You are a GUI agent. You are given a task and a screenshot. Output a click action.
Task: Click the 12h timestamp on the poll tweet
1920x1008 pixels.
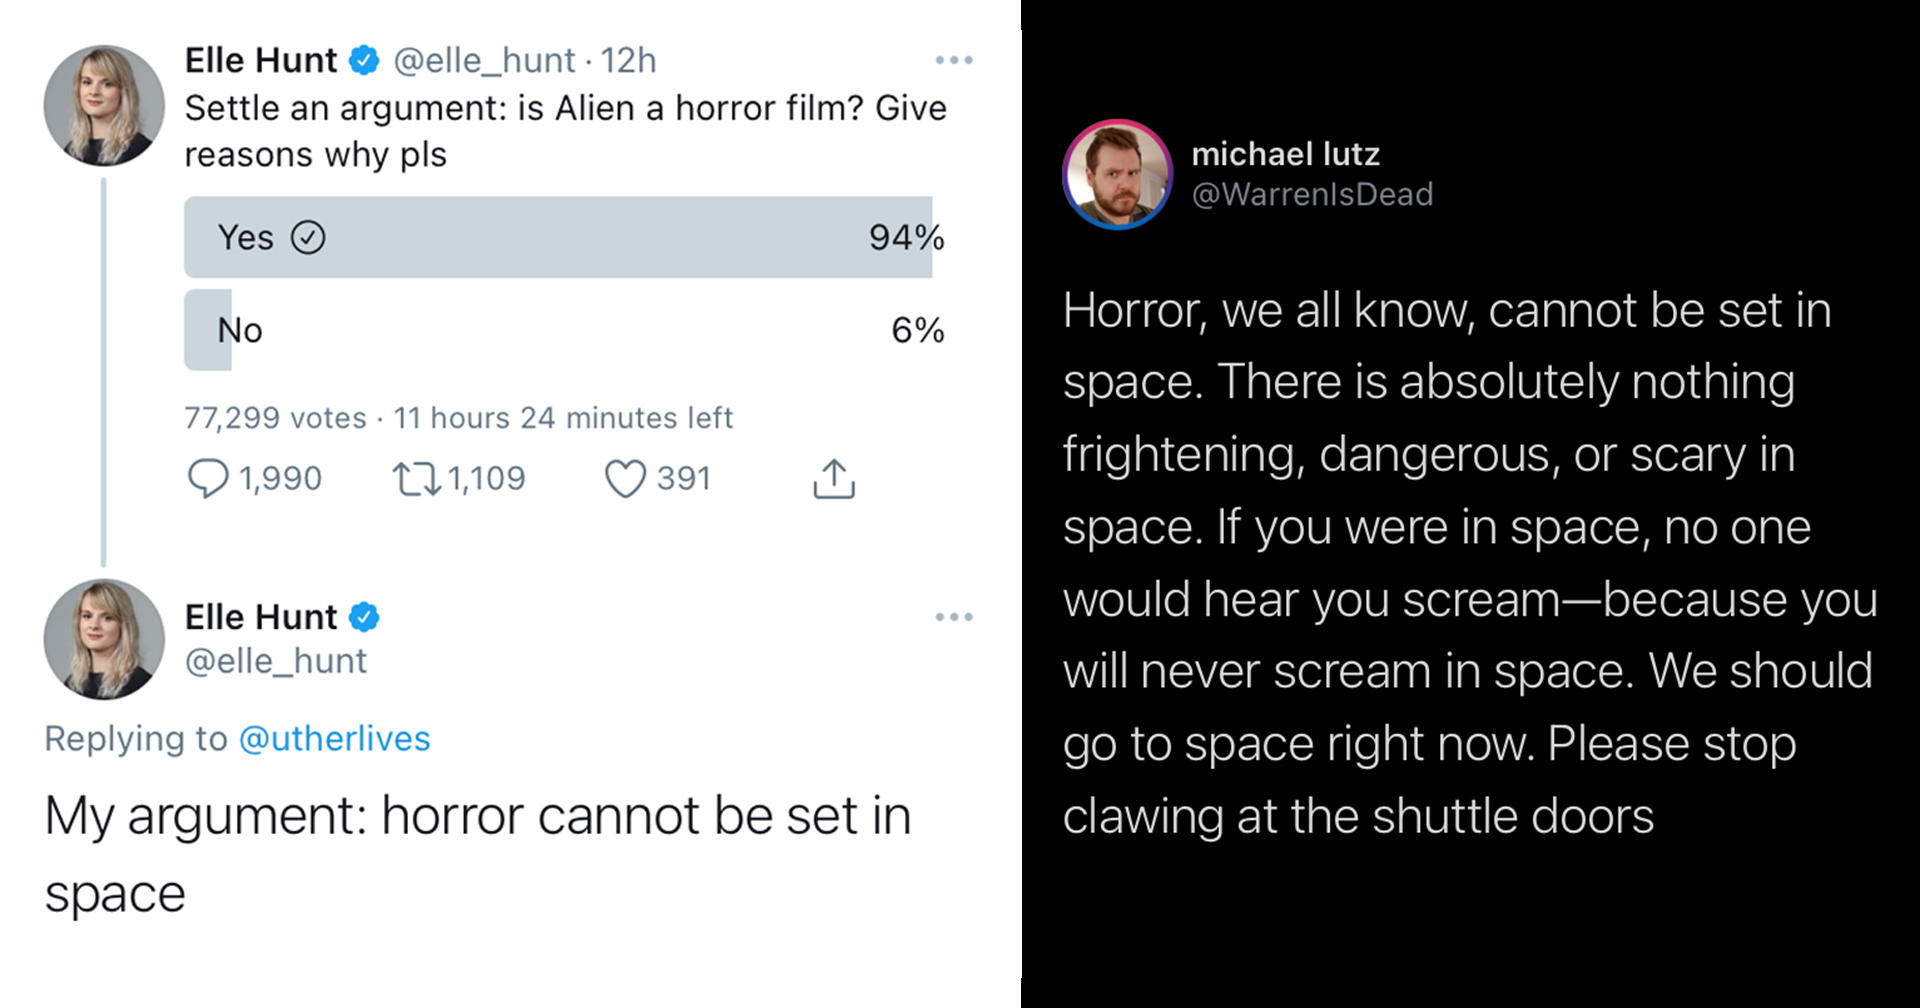(x=628, y=61)
